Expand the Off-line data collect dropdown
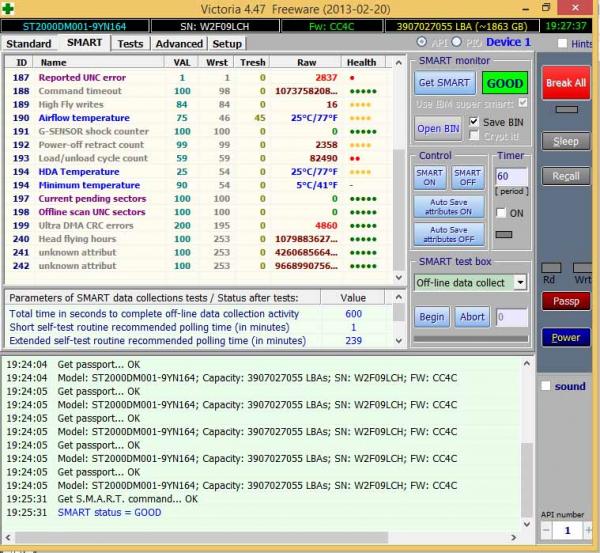This screenshot has width=600, height=553. [x=520, y=283]
